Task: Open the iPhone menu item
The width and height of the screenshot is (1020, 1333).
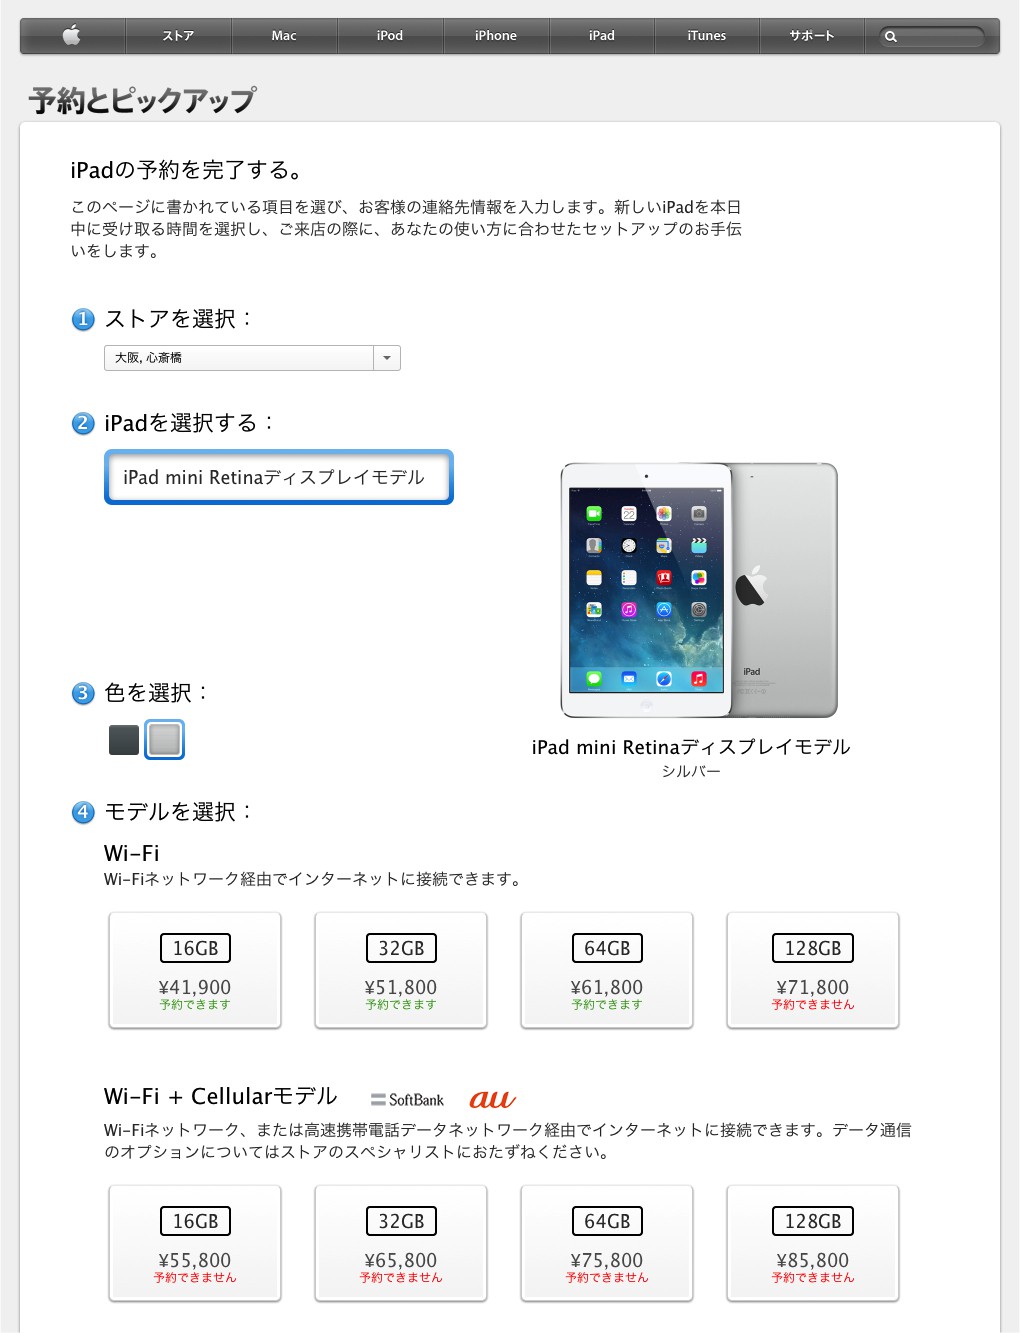Action: [496, 36]
